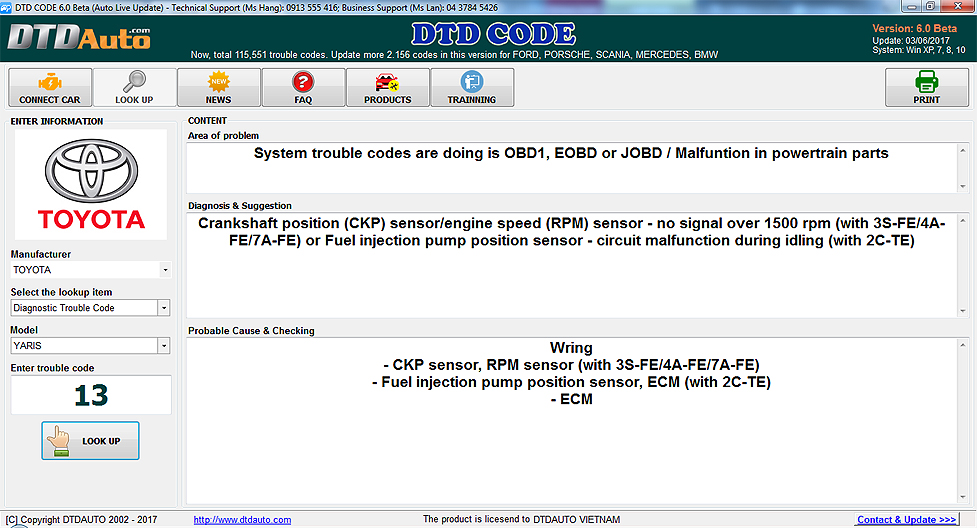Click Area of problem scrollbar down arrow
Screen dimensions: 977x528
click(x=963, y=186)
